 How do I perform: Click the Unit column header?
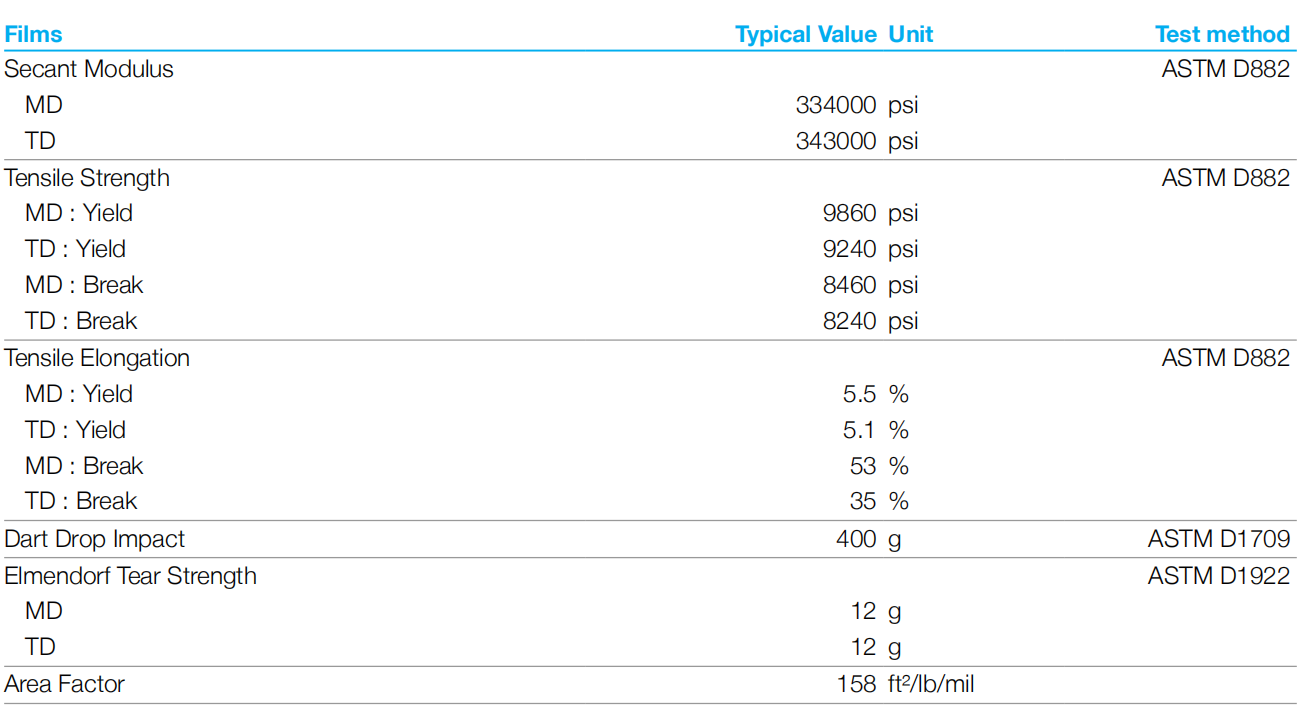point(910,34)
